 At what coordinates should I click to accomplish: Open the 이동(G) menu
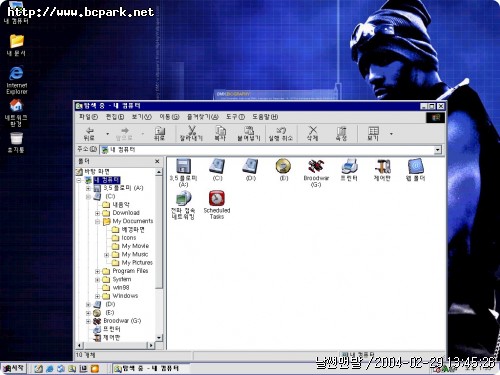tap(169, 117)
